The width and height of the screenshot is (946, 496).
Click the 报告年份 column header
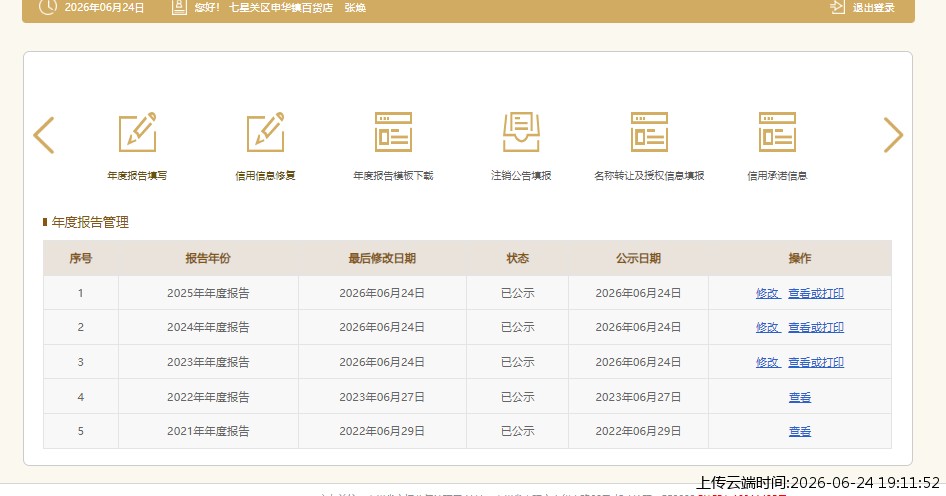click(x=208, y=258)
